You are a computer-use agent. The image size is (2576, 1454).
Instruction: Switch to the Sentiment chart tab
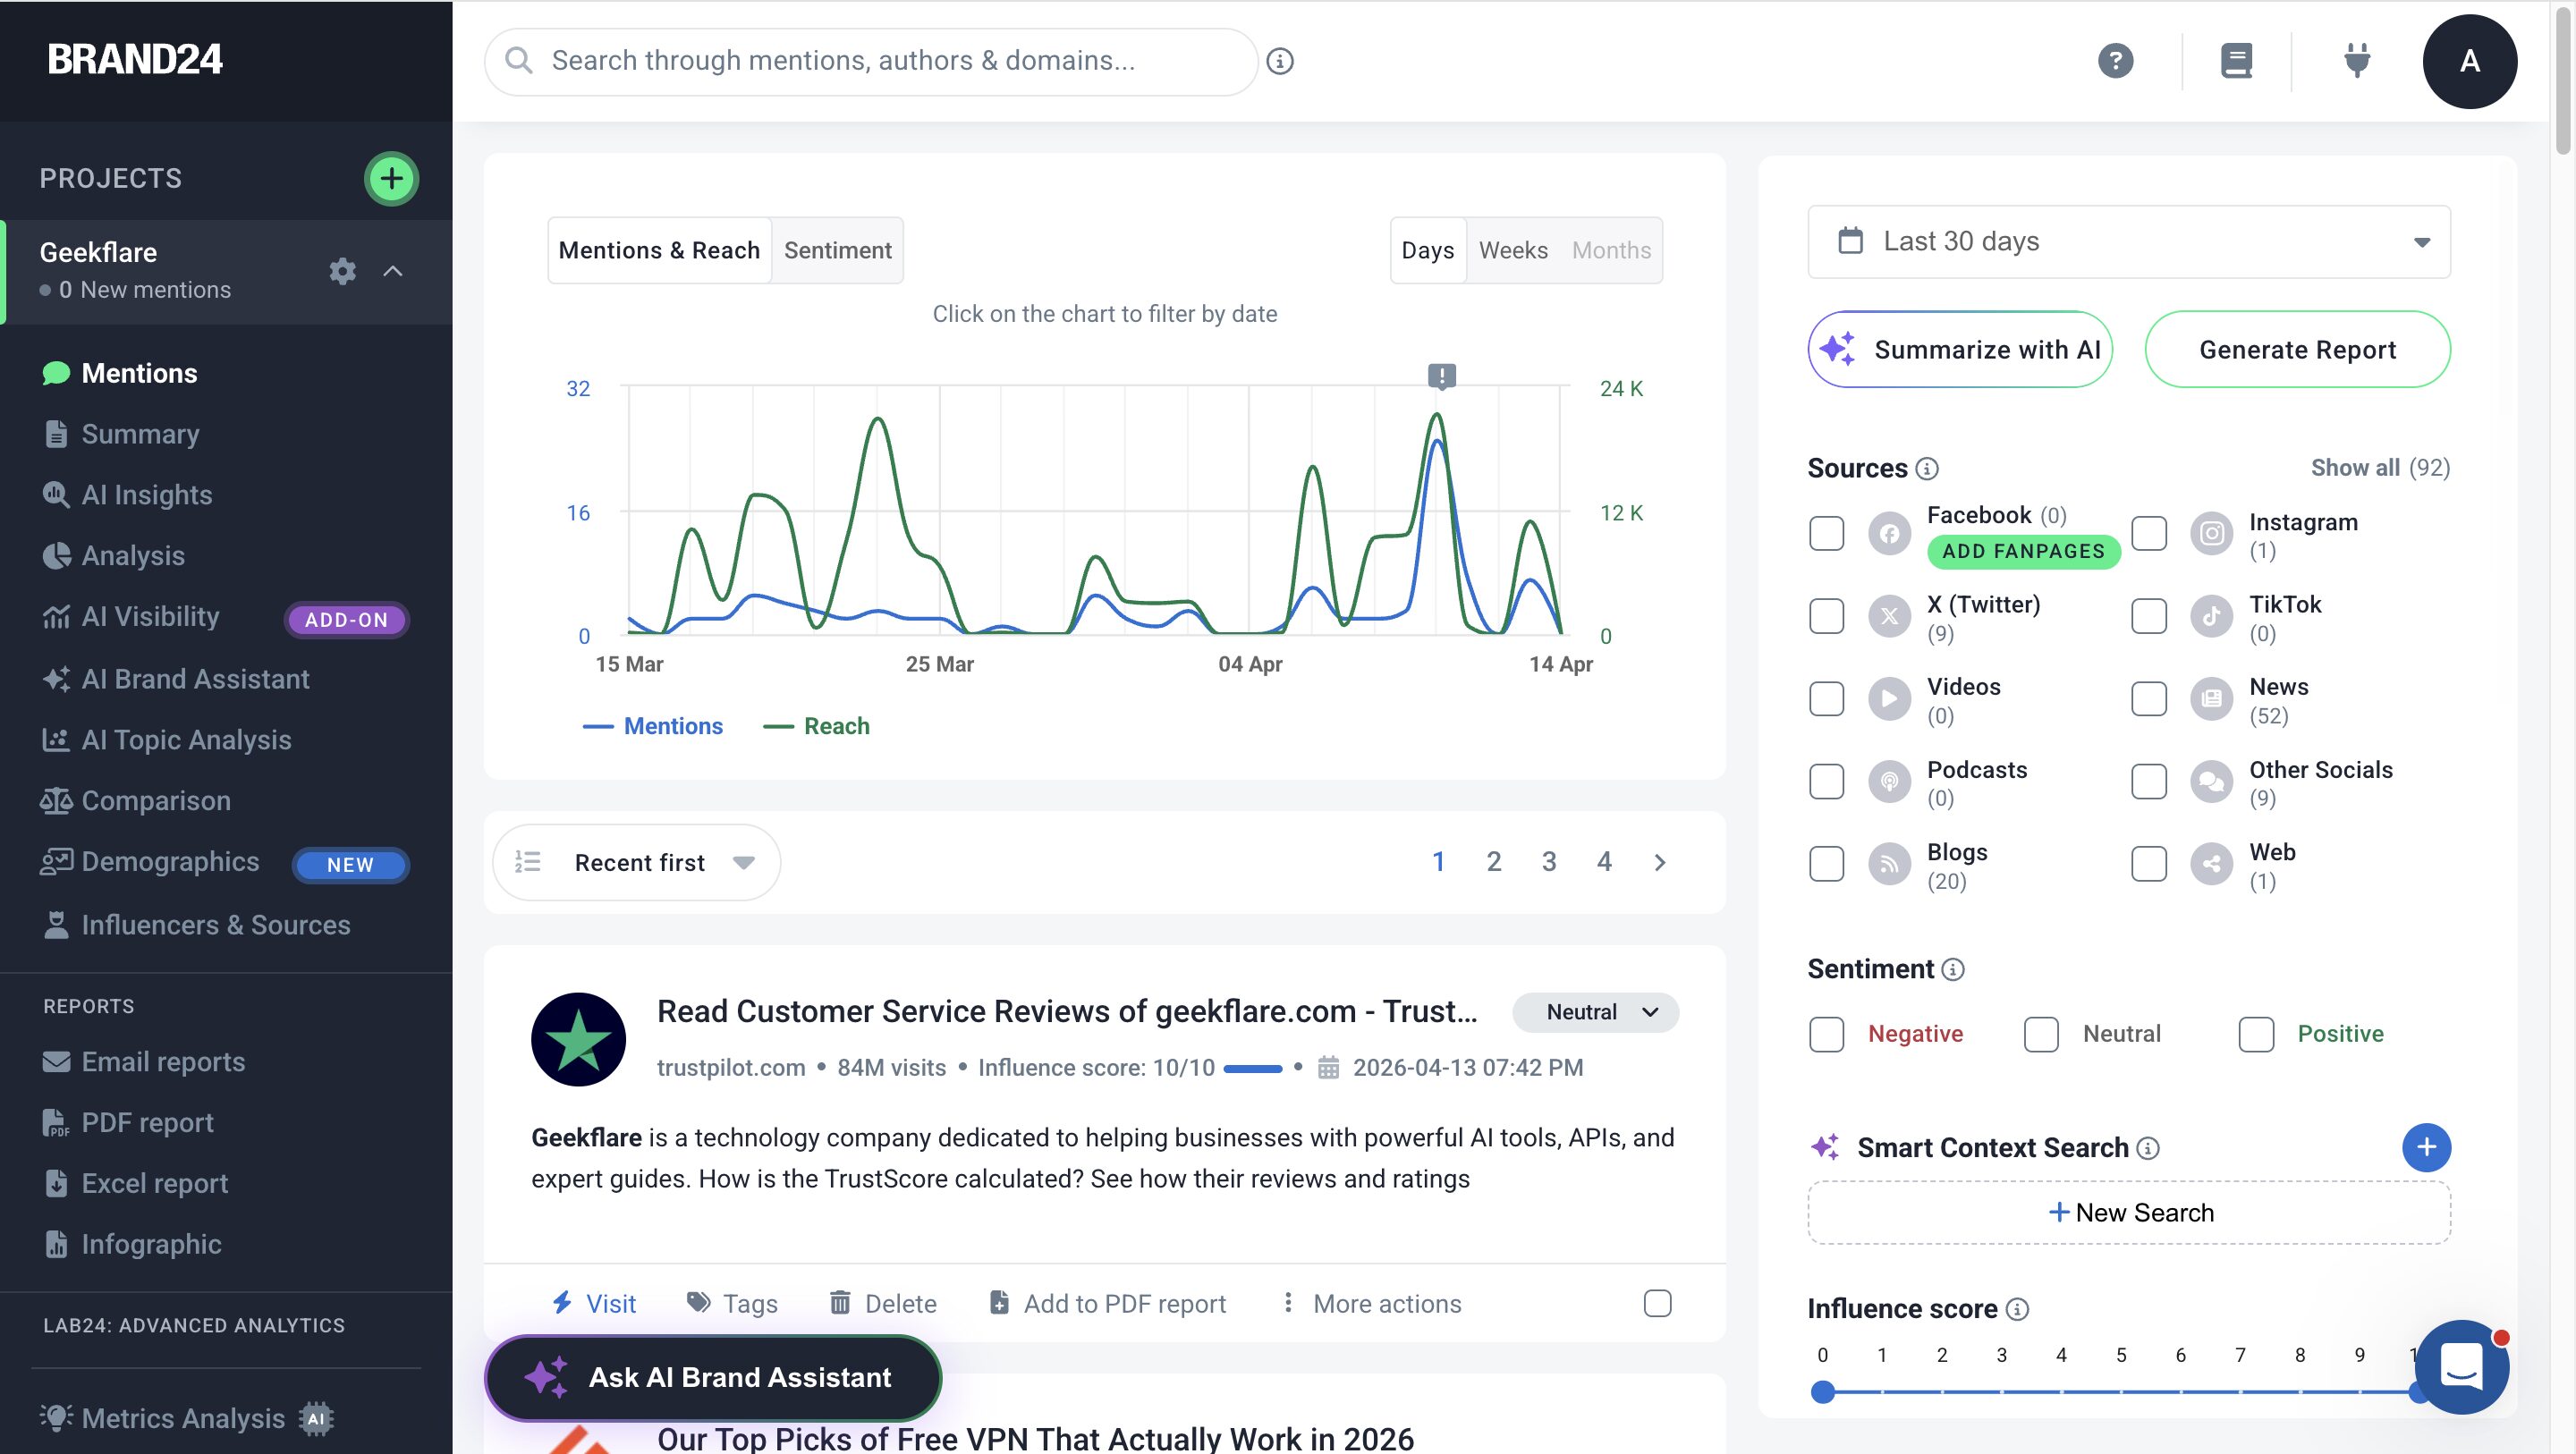[x=837, y=250]
